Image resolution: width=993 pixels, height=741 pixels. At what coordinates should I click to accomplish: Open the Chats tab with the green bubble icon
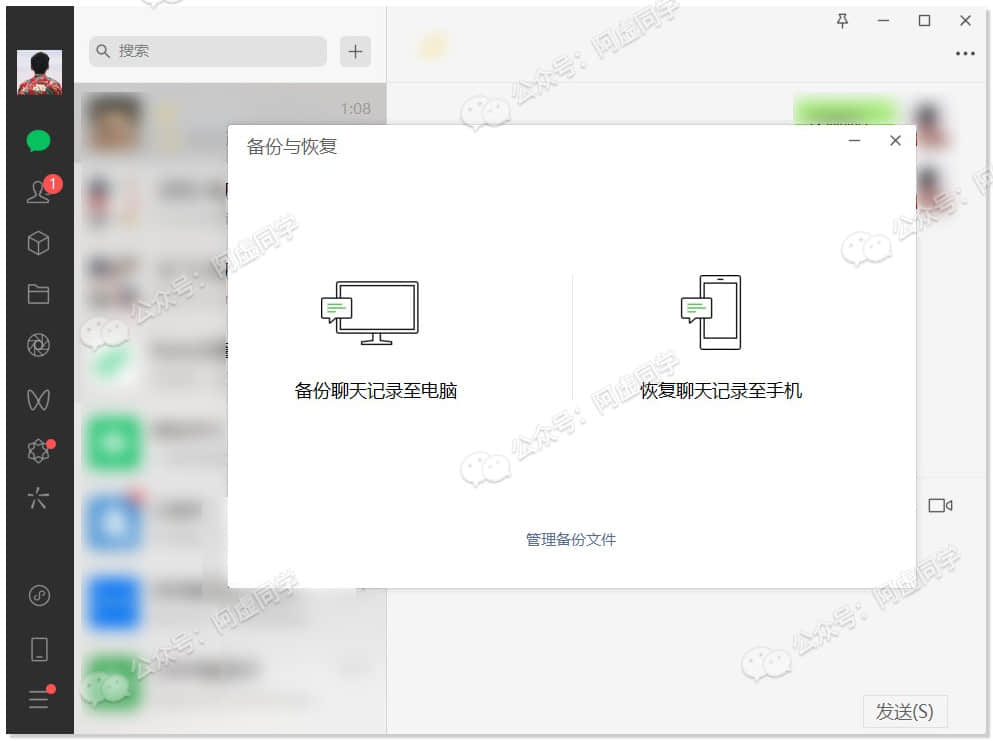(x=39, y=141)
